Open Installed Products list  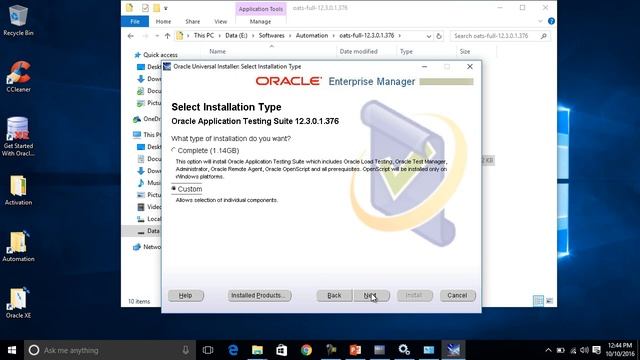click(x=259, y=296)
